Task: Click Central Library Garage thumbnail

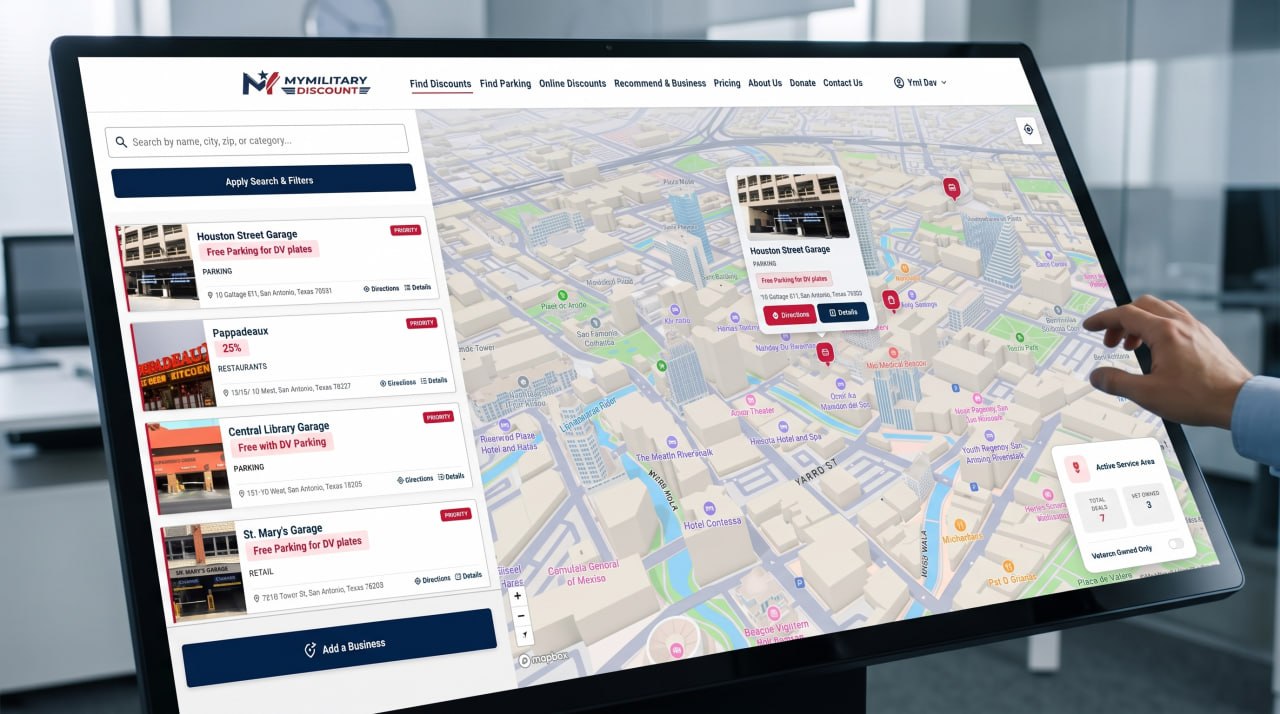Action: click(x=190, y=467)
